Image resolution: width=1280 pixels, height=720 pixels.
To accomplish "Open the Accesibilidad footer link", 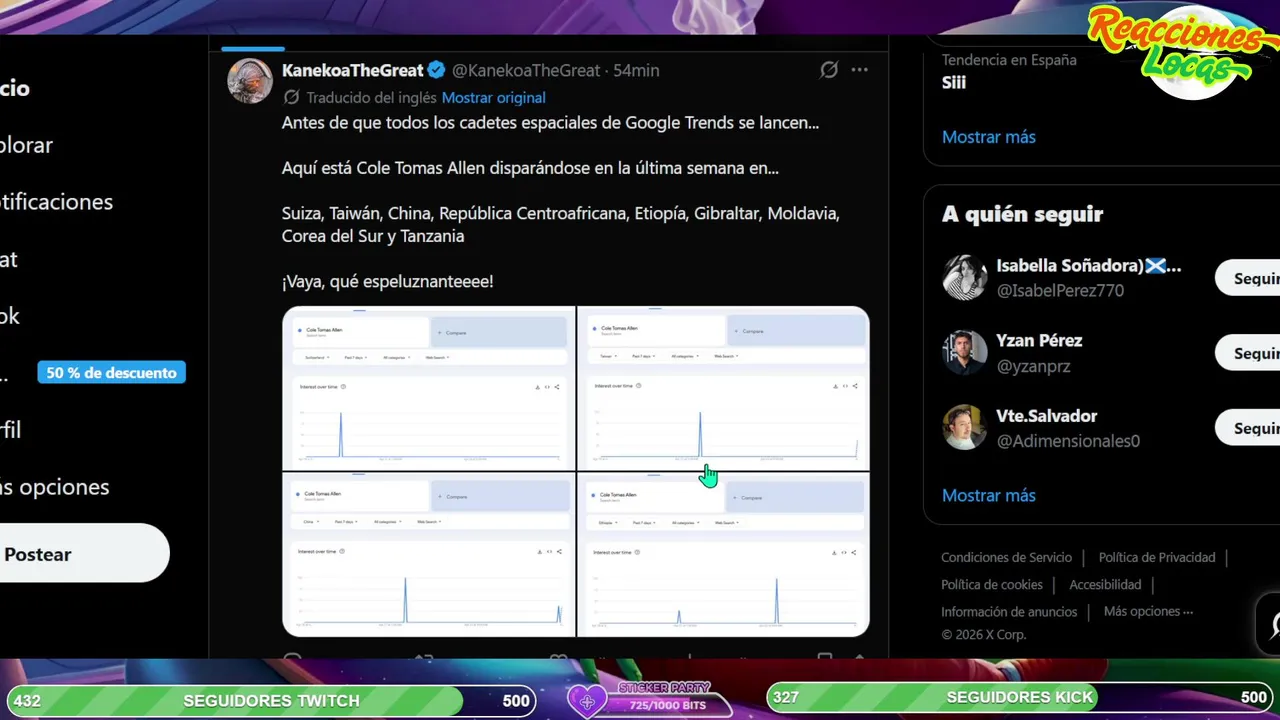I will [1105, 584].
